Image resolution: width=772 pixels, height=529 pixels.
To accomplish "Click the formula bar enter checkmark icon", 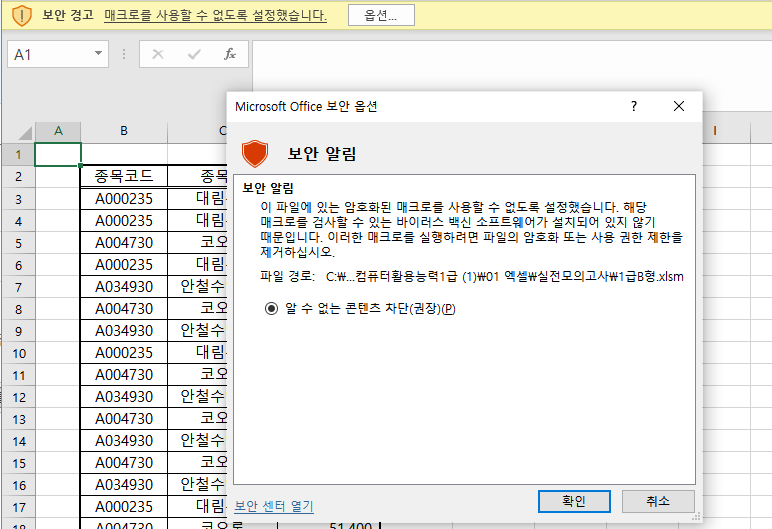I will (194, 54).
